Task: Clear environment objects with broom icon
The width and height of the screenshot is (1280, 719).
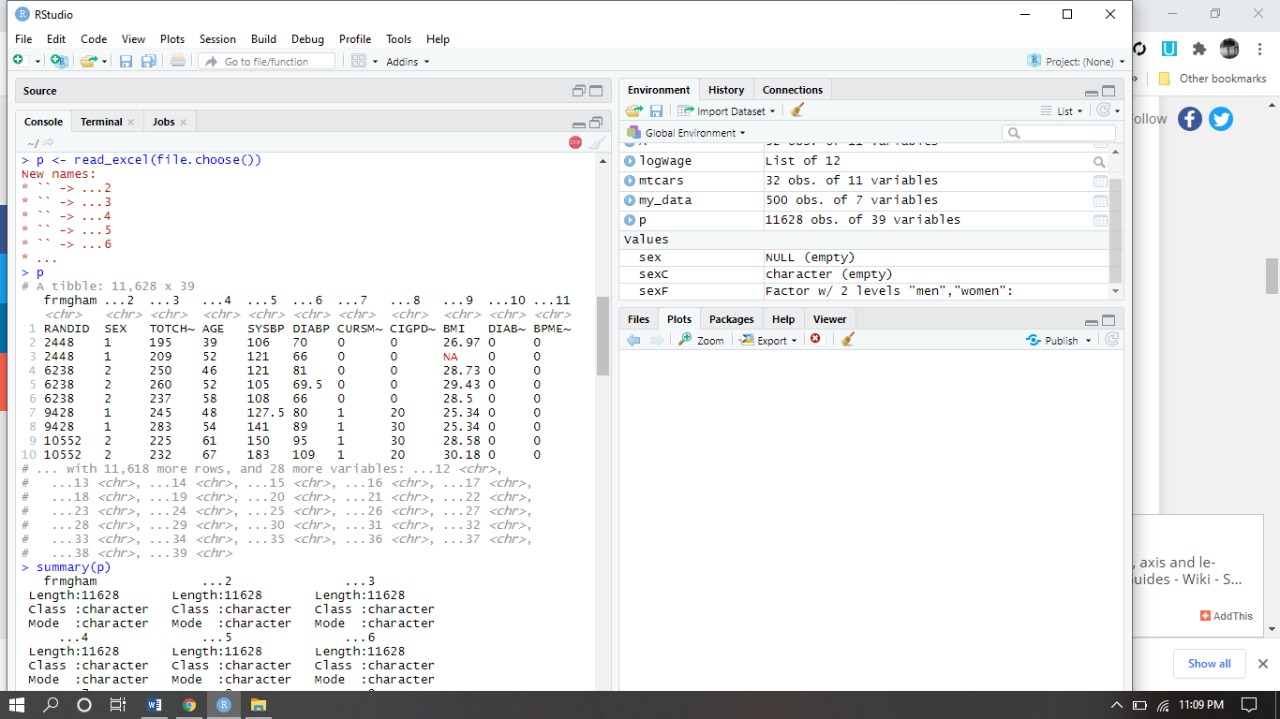Action: point(797,111)
